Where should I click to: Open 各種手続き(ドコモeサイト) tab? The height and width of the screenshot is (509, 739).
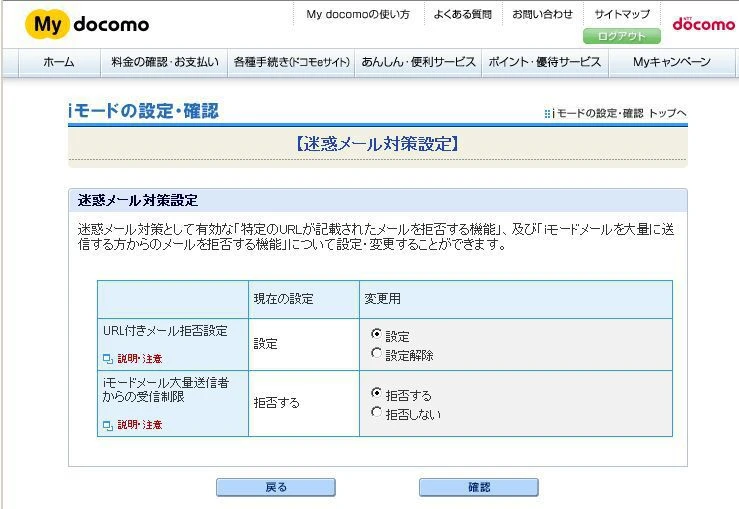point(291,62)
